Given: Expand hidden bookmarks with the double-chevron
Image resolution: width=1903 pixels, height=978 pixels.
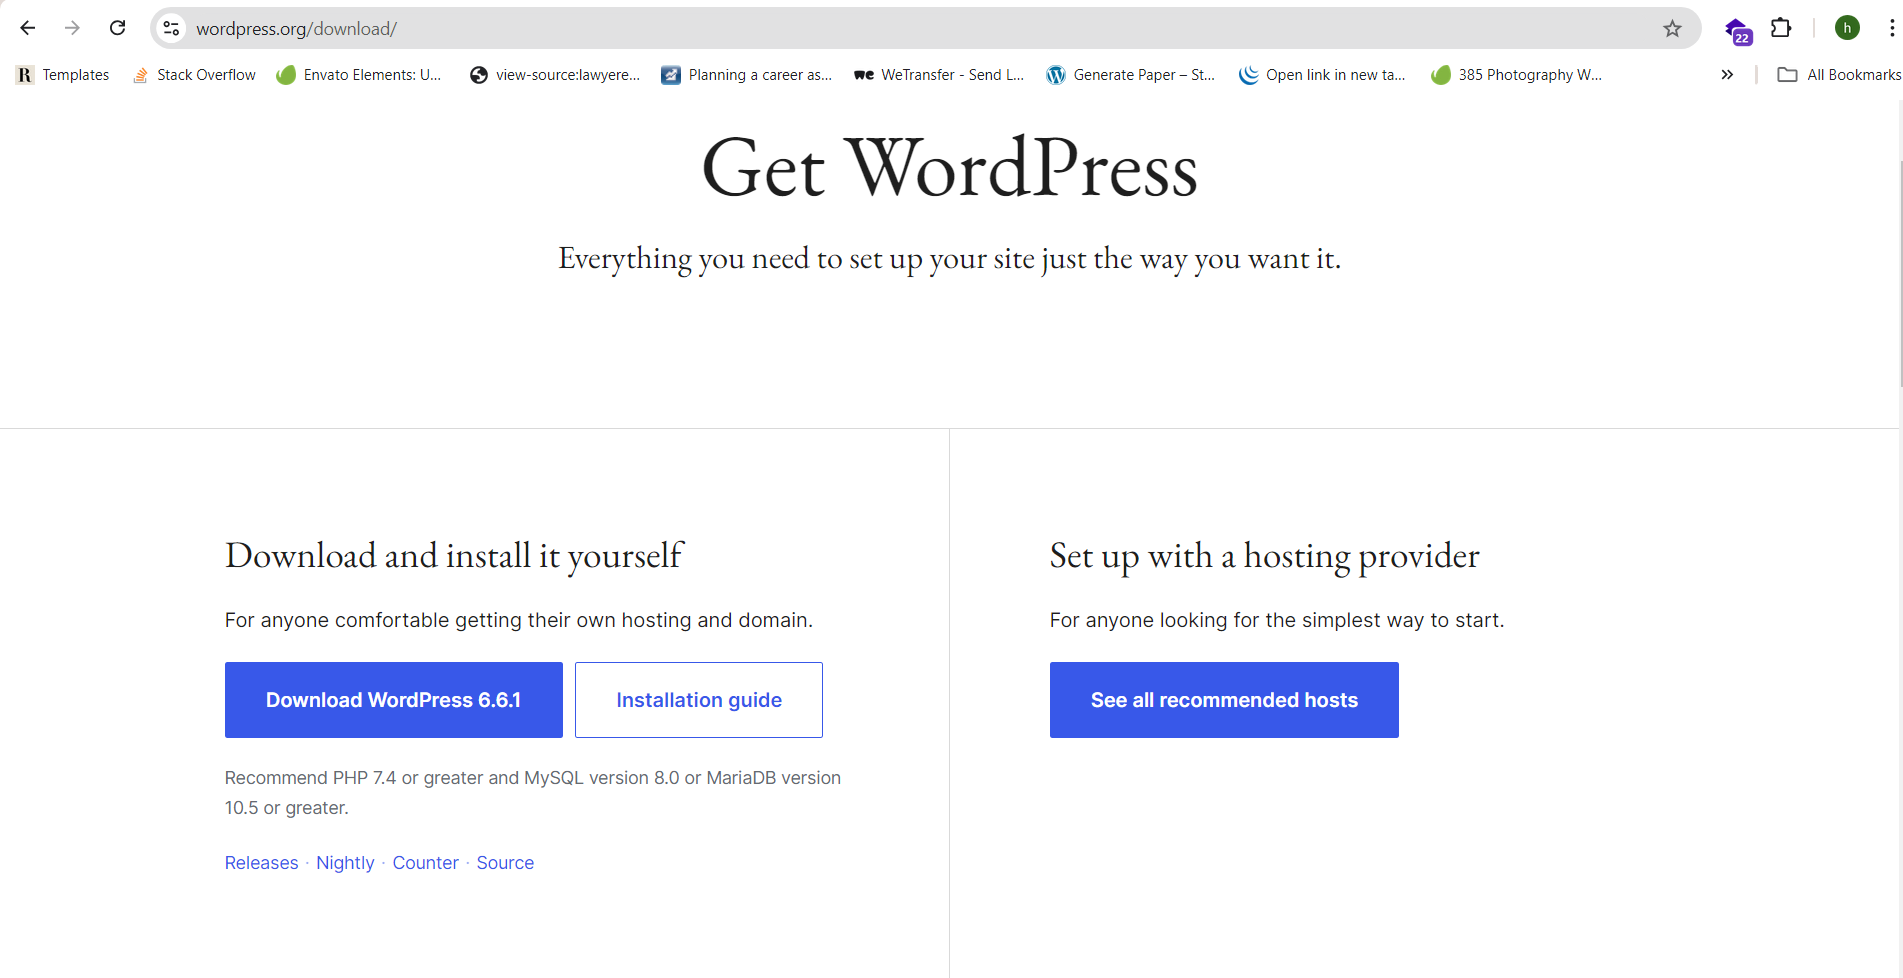Looking at the screenshot, I should 1726,74.
